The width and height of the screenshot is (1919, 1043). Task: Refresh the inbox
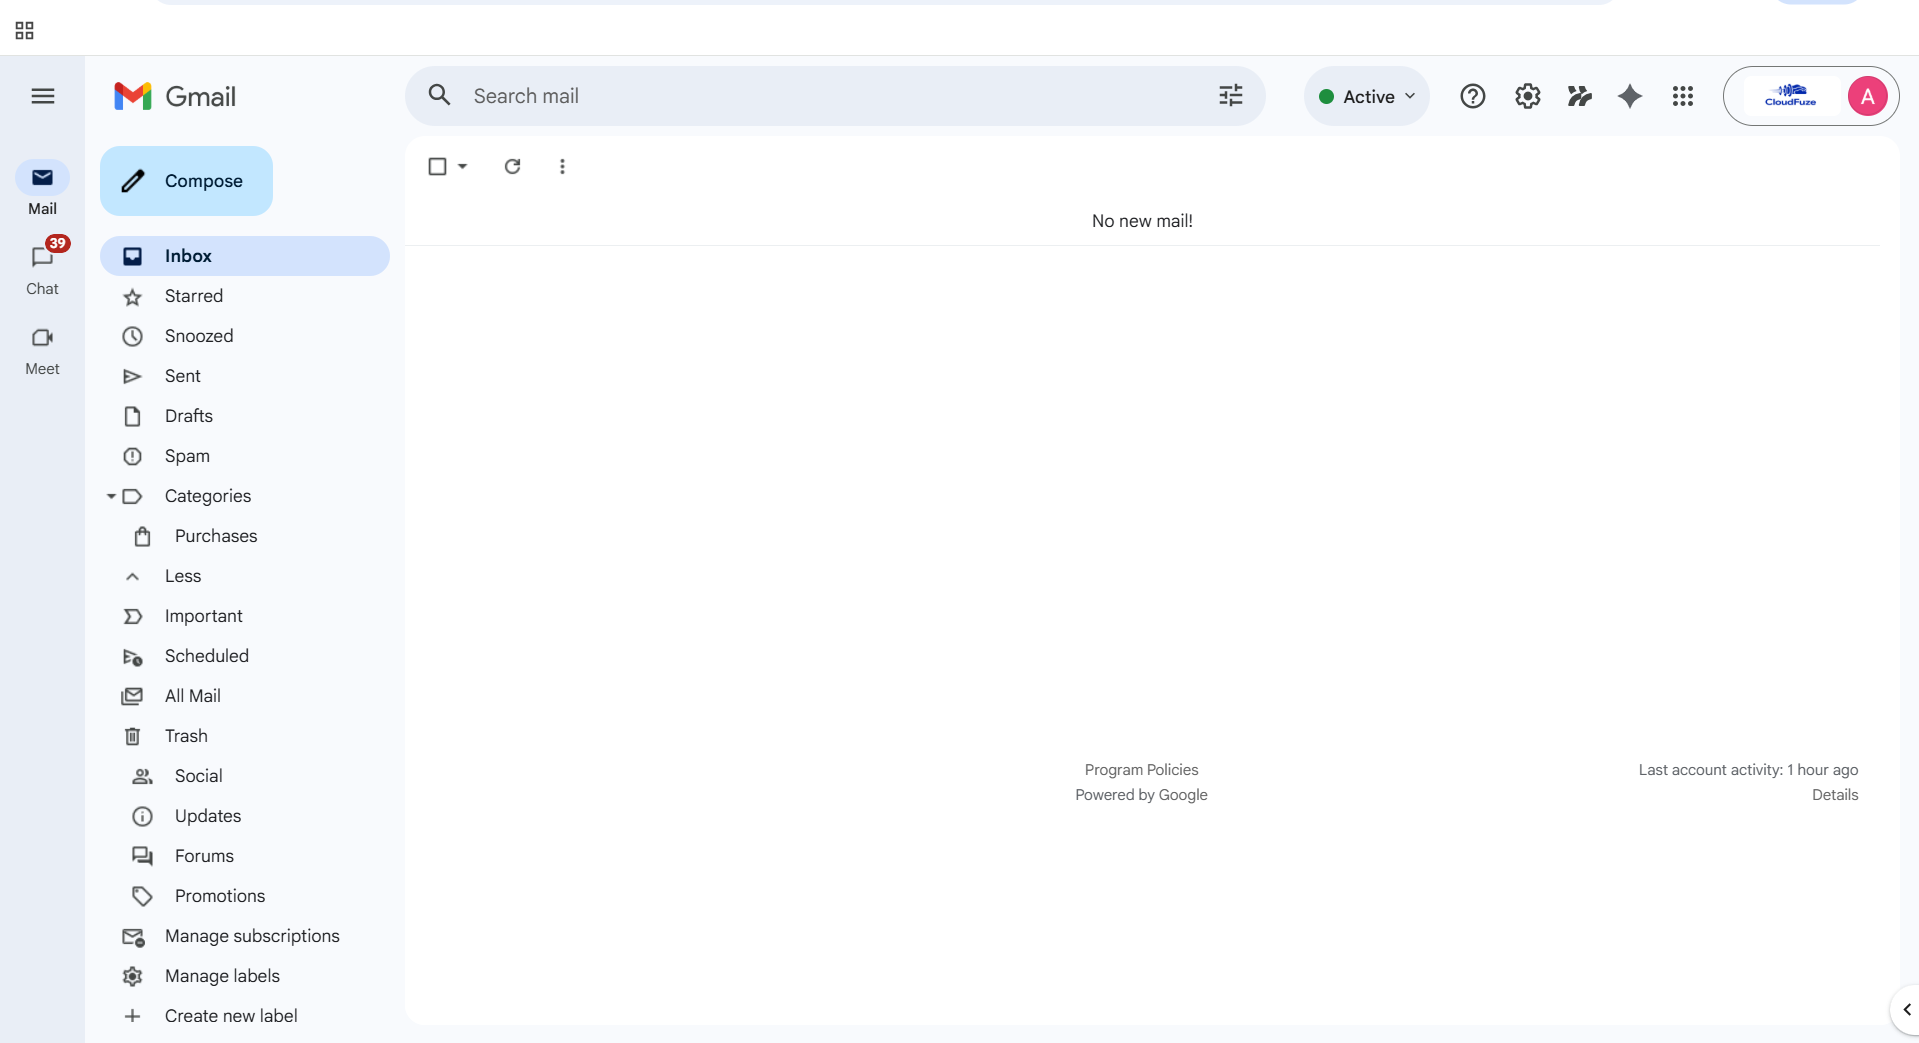pos(512,166)
